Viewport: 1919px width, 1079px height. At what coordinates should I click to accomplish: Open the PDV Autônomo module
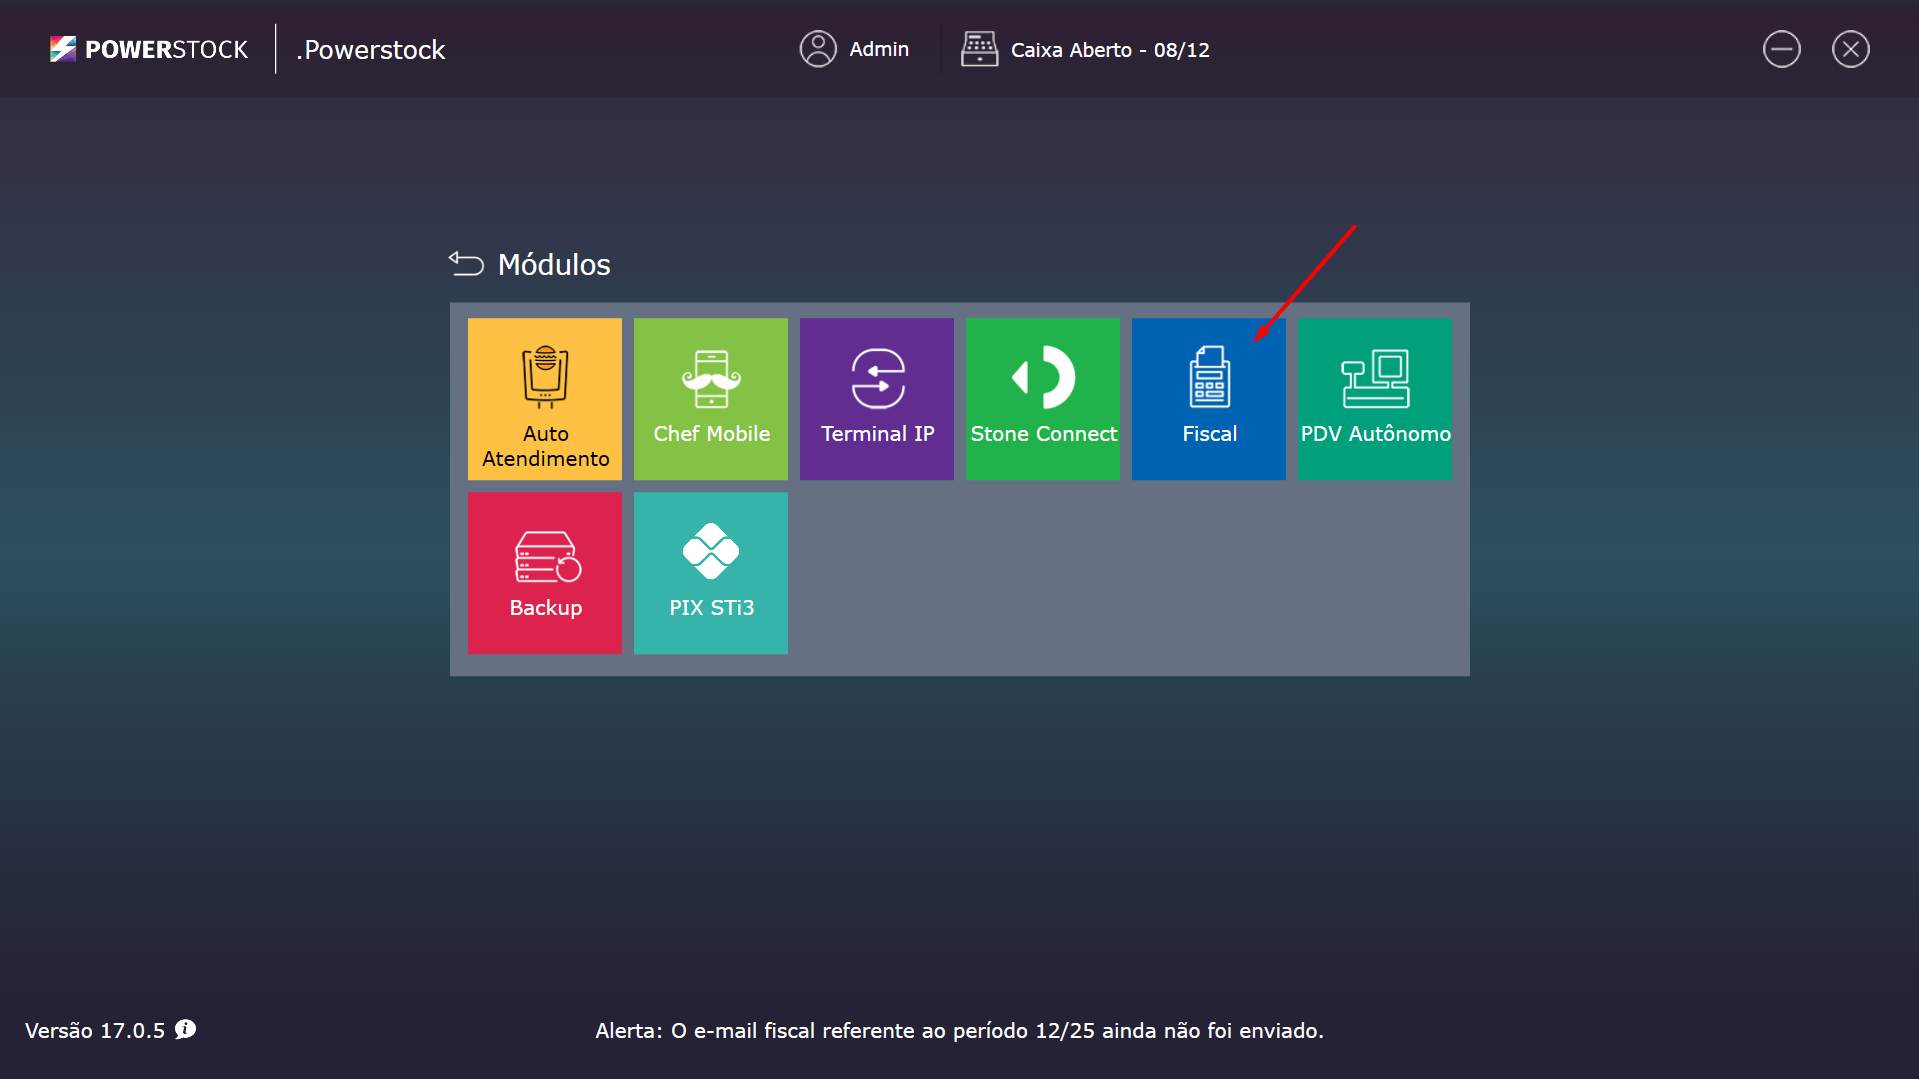point(1375,399)
